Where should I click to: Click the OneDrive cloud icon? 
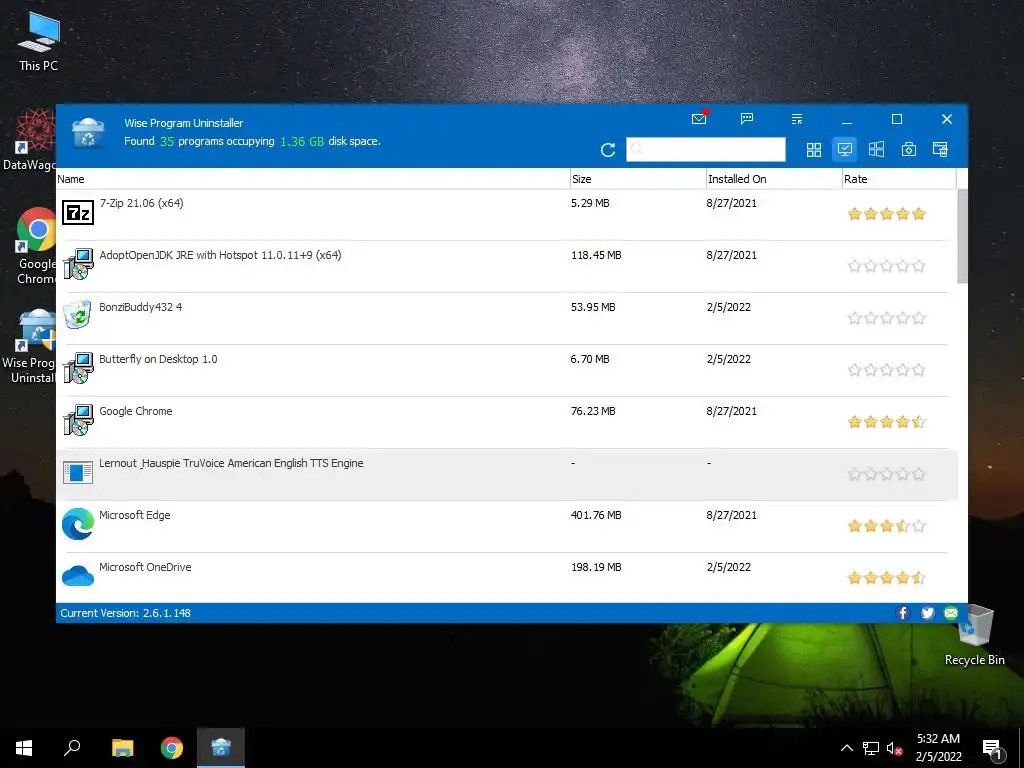78,576
